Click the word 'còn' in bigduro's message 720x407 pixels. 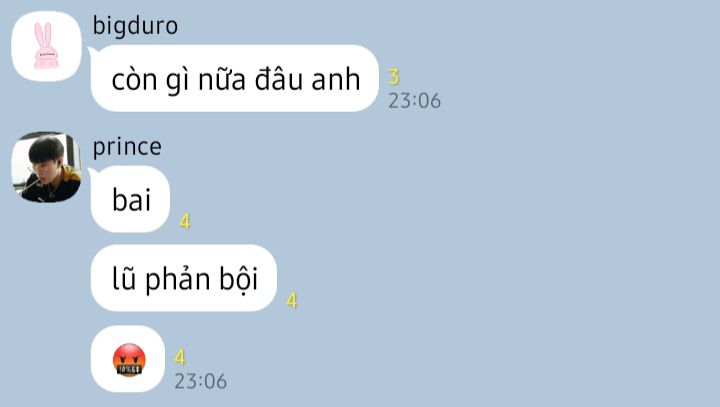(134, 79)
